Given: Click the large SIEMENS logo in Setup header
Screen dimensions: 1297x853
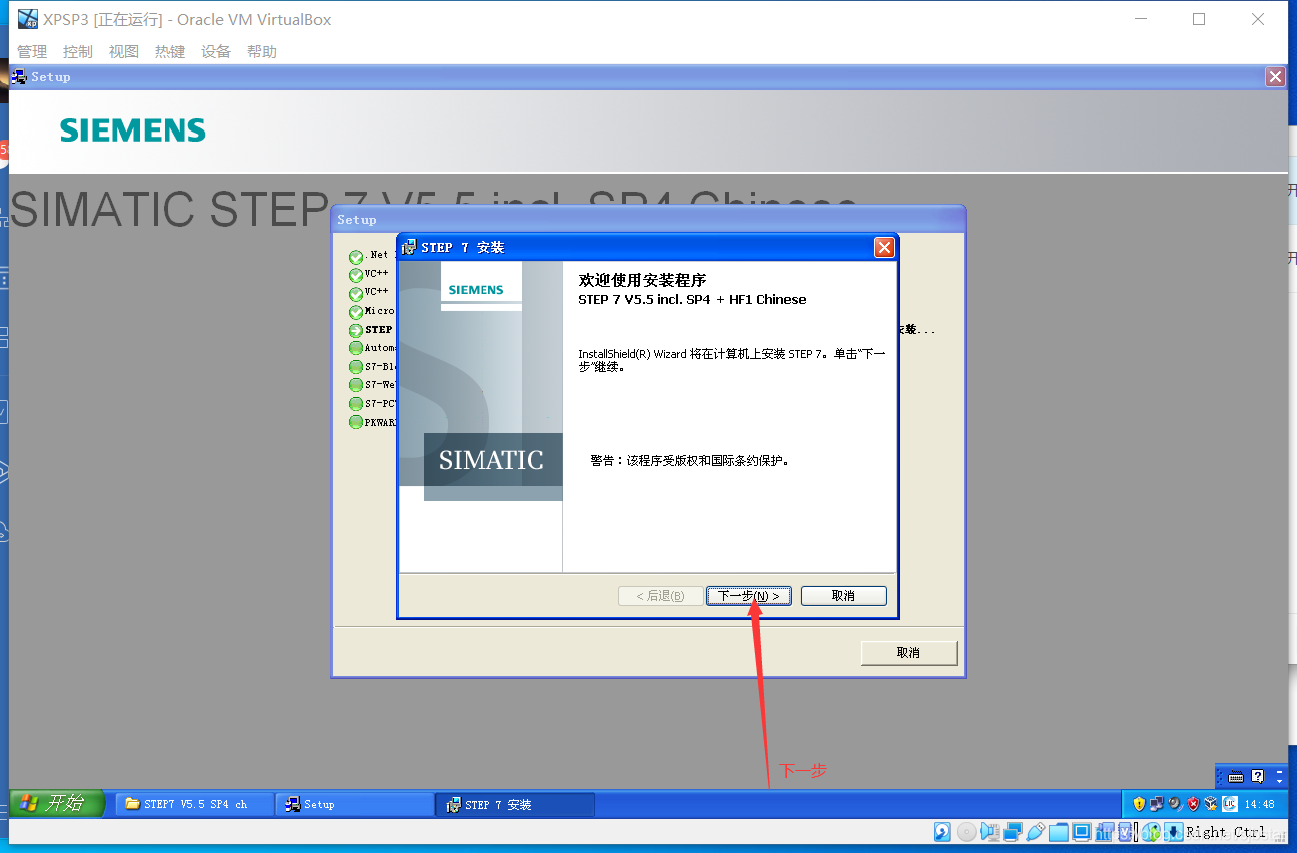Looking at the screenshot, I should (133, 131).
